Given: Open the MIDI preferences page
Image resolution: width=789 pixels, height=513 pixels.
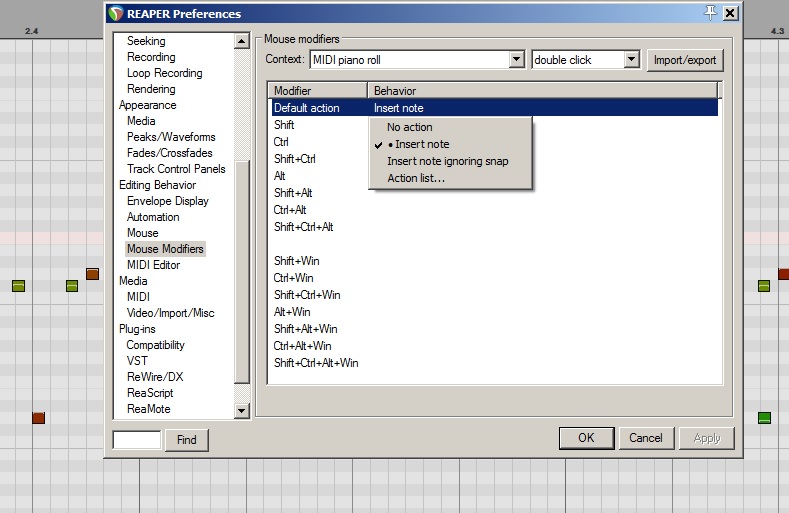Looking at the screenshot, I should coord(138,297).
